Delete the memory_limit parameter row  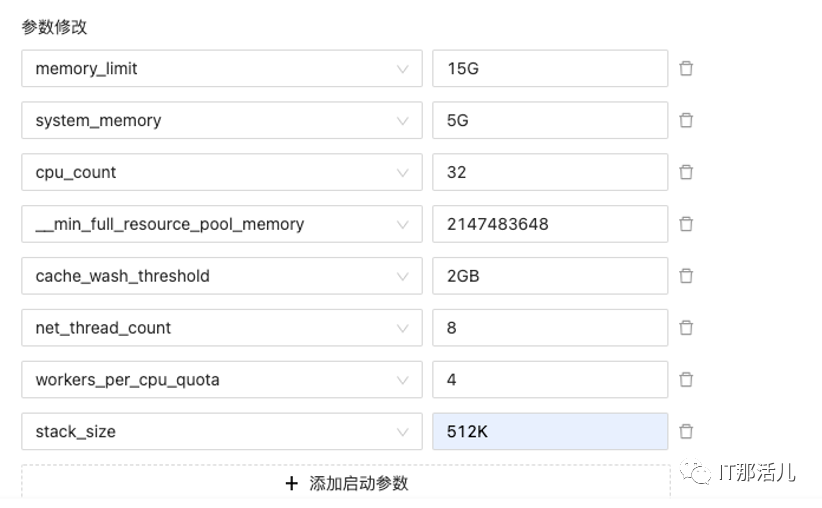[x=686, y=69]
